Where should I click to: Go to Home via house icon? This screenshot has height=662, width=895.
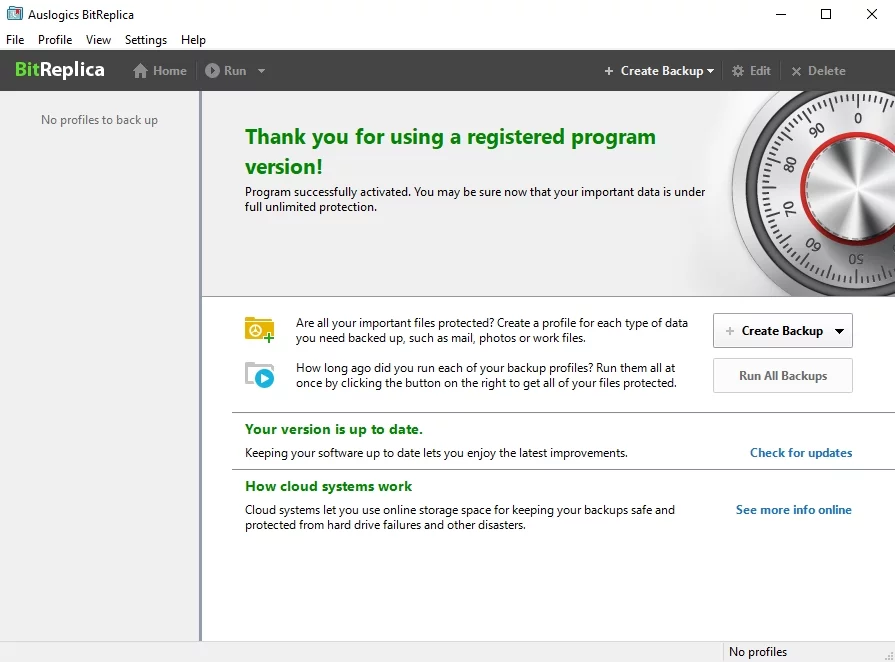141,71
